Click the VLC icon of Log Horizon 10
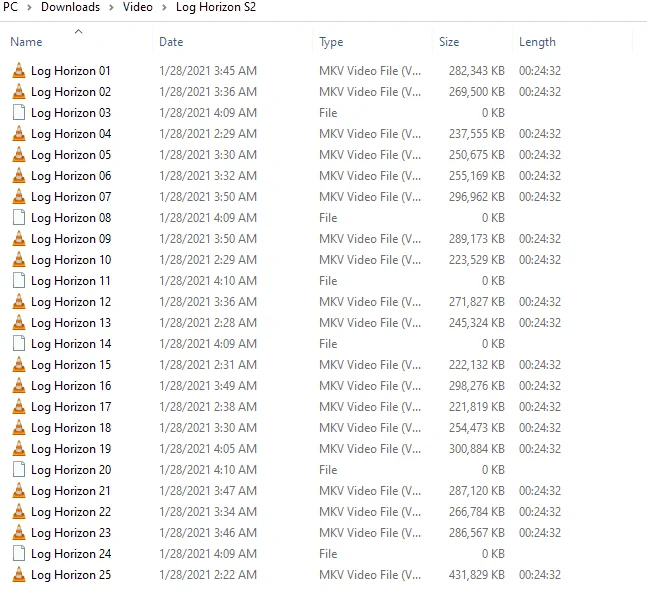 click(x=19, y=260)
